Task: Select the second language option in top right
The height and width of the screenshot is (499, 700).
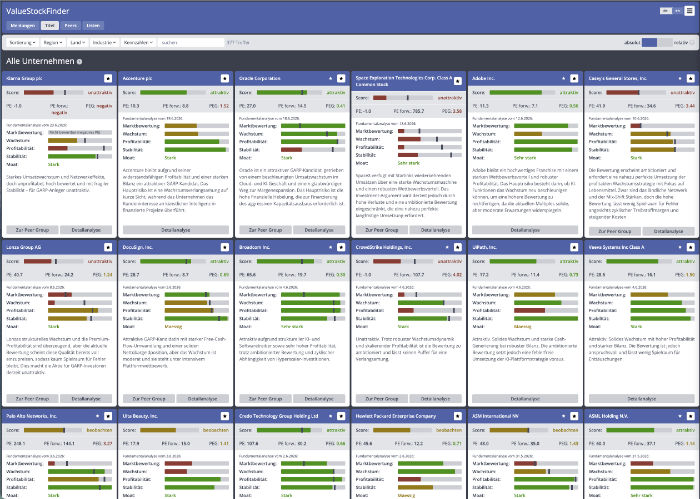Action: (x=678, y=11)
